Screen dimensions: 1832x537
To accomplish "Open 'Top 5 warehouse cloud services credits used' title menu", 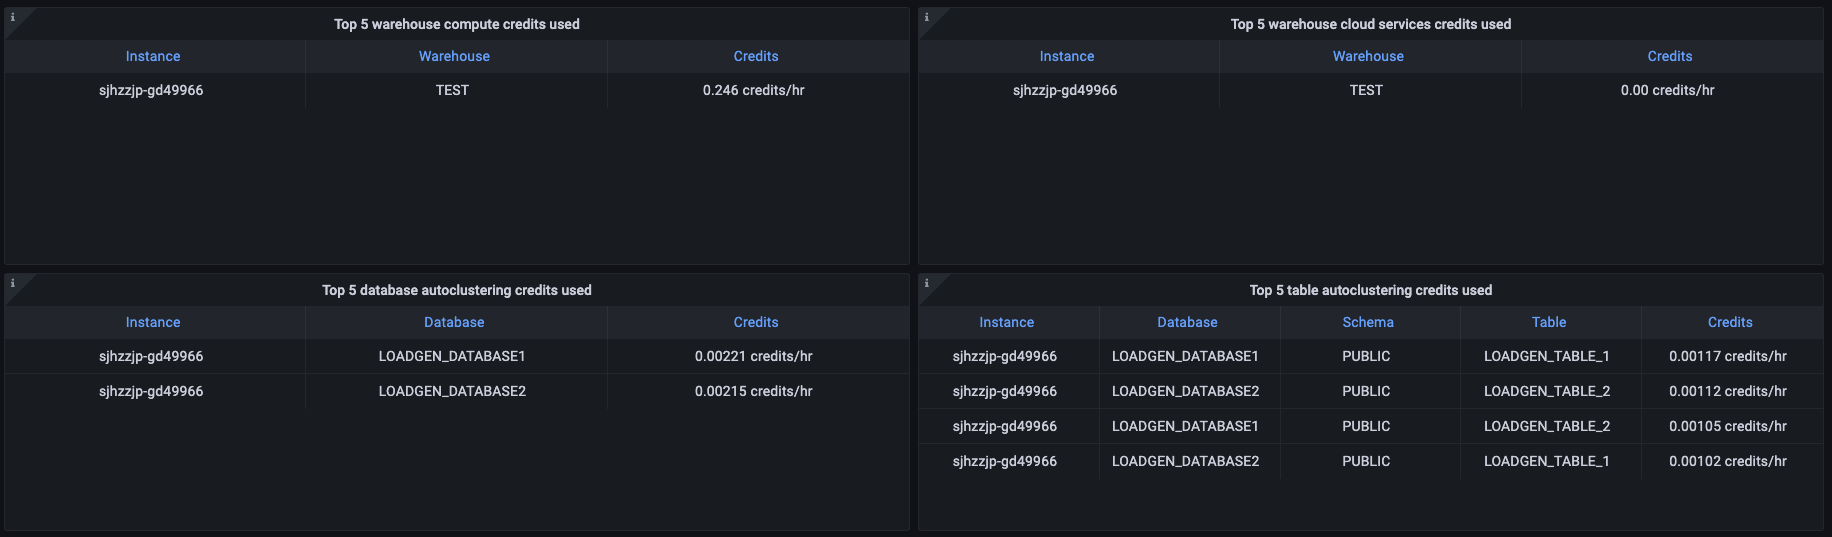I will 1370,24.
